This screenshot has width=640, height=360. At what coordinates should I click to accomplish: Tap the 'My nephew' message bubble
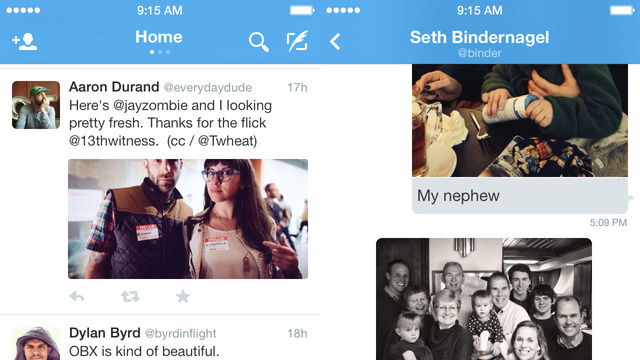point(520,196)
